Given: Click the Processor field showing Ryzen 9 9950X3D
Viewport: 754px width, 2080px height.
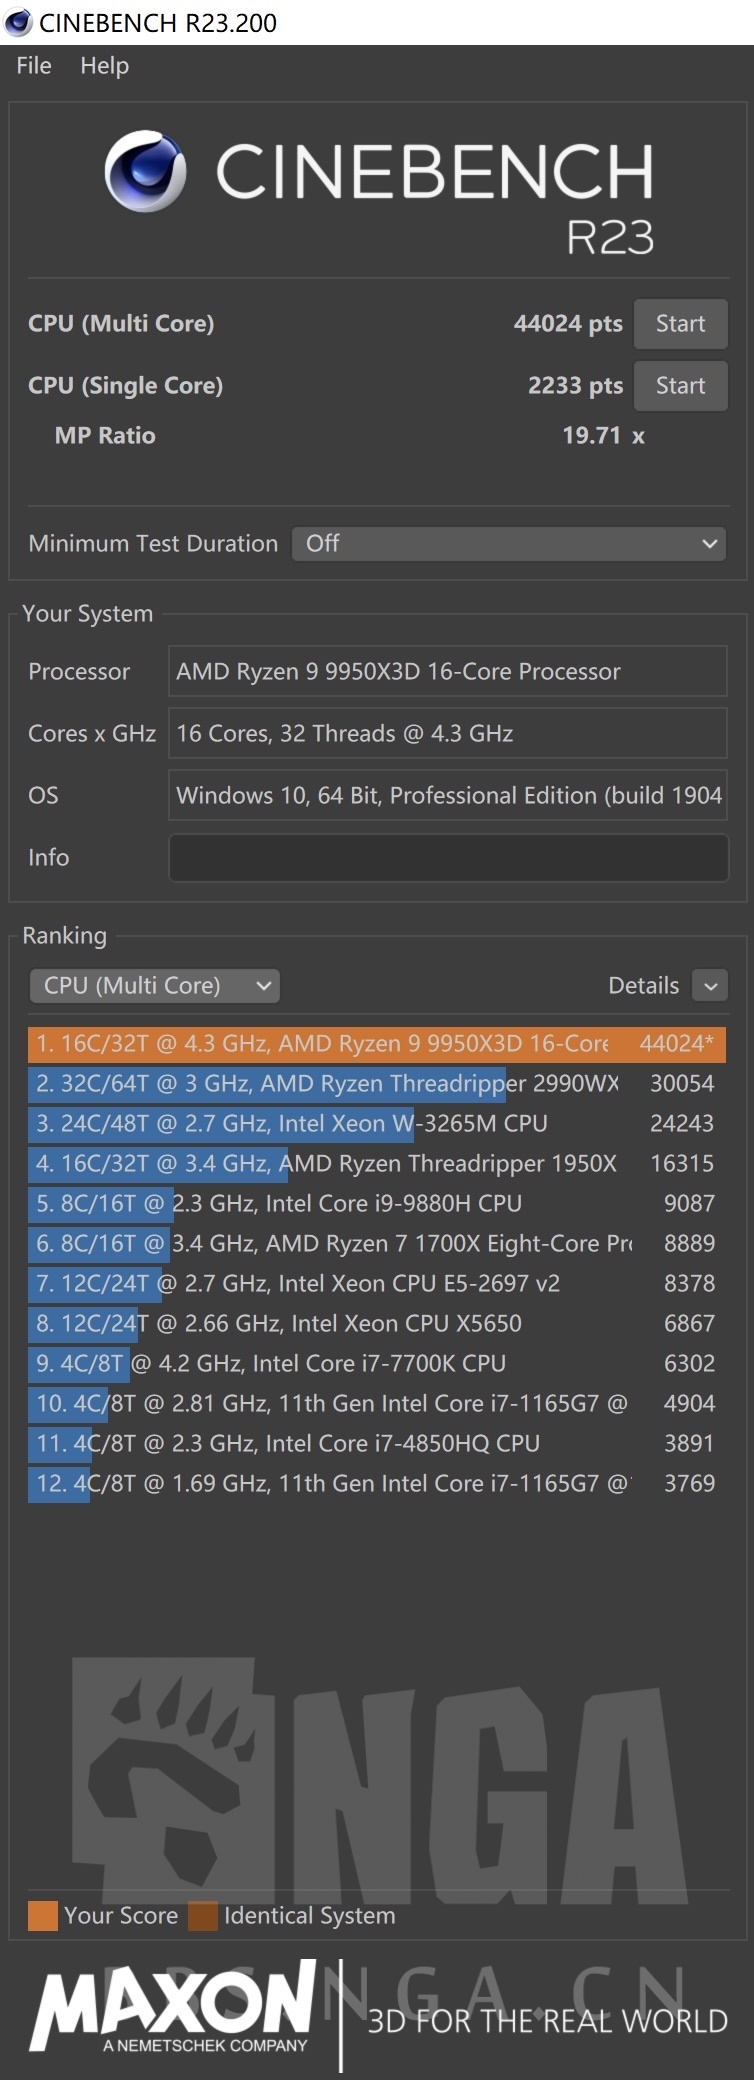Looking at the screenshot, I should pos(447,671).
